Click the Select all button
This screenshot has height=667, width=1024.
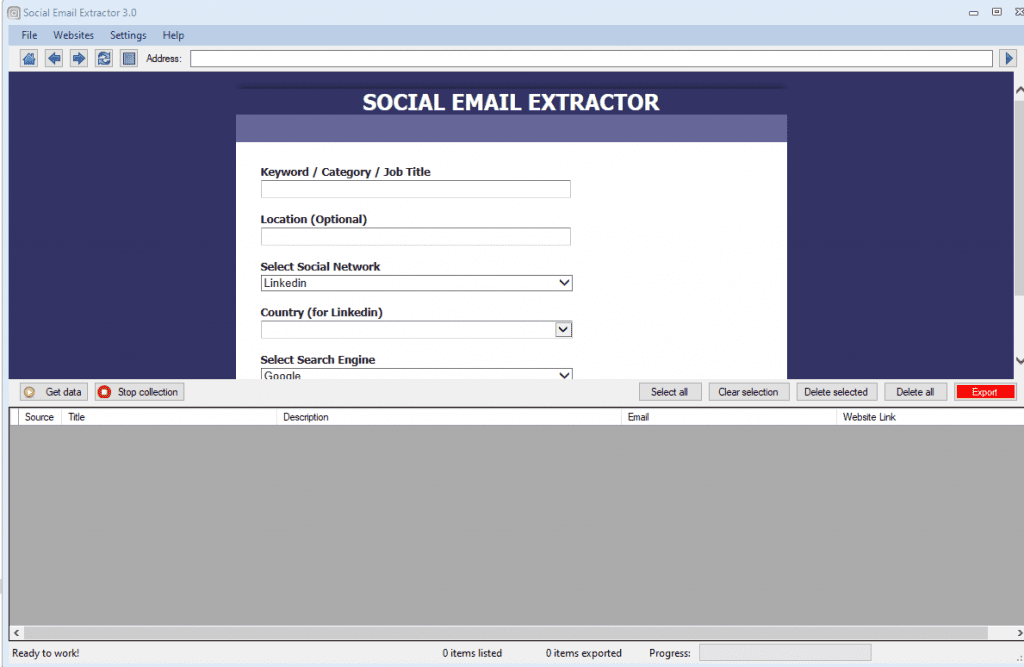[669, 392]
